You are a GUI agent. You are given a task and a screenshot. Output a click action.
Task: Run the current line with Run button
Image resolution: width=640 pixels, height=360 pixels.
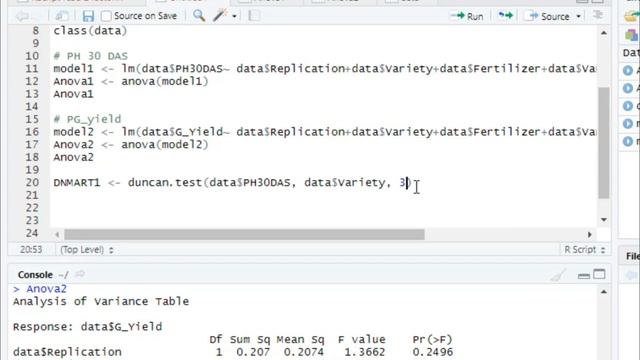click(467, 16)
